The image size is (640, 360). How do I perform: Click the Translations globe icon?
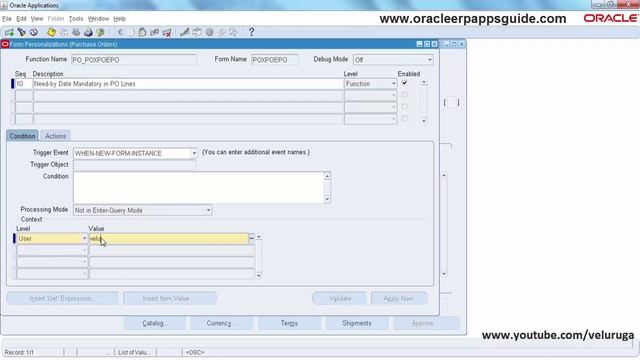[x=209, y=32]
